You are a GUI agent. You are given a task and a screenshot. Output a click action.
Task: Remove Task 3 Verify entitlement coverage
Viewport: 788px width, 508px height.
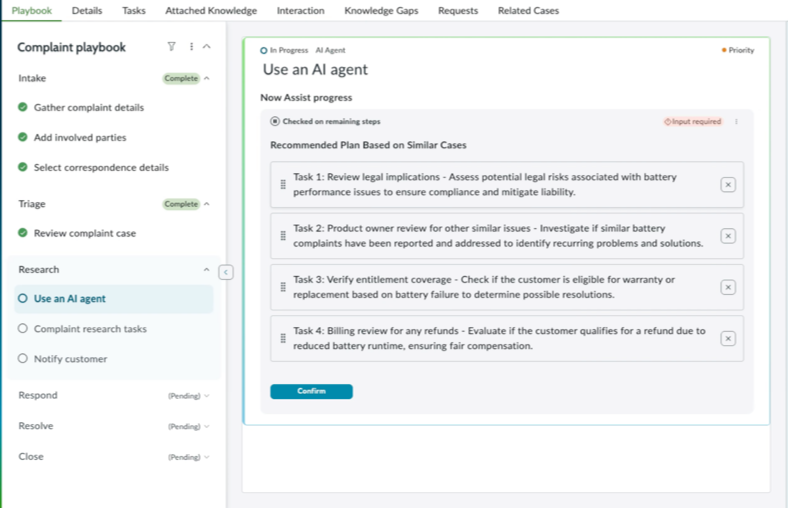[728, 287]
